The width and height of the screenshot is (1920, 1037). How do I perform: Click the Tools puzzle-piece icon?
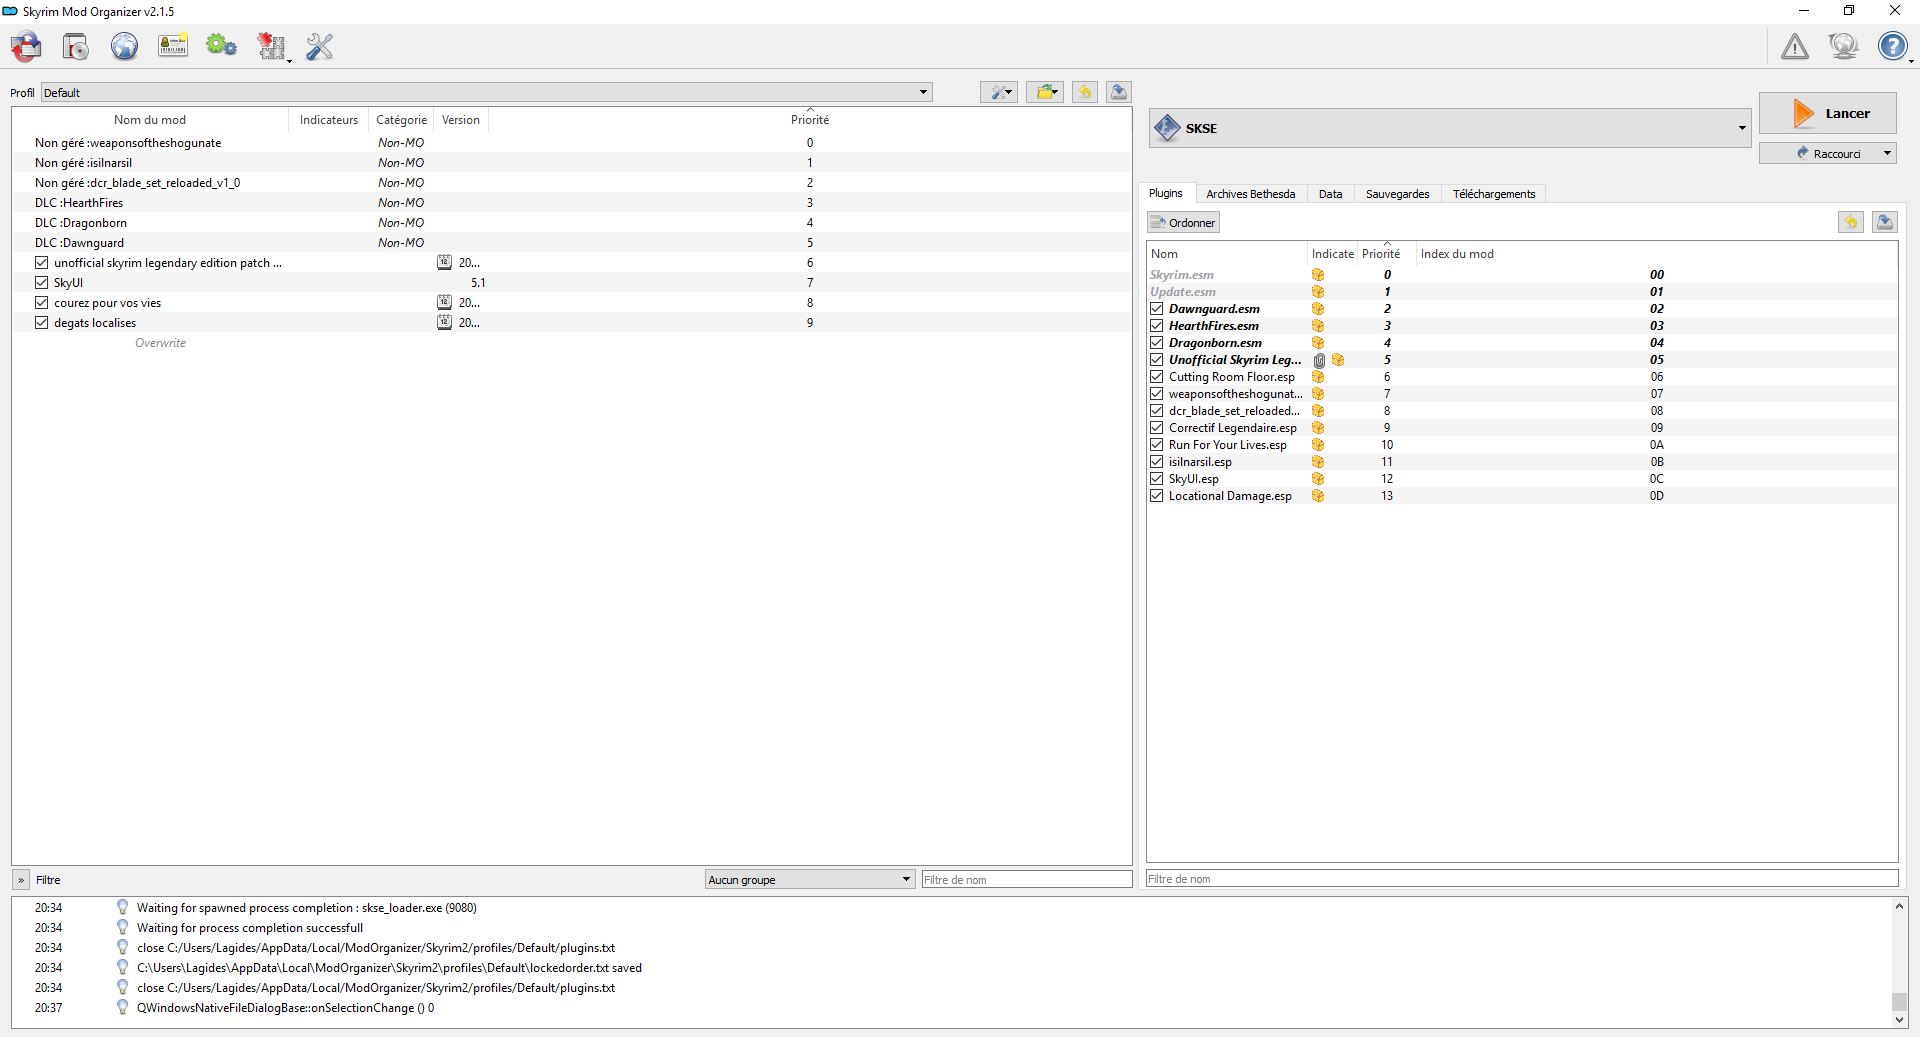(x=270, y=46)
